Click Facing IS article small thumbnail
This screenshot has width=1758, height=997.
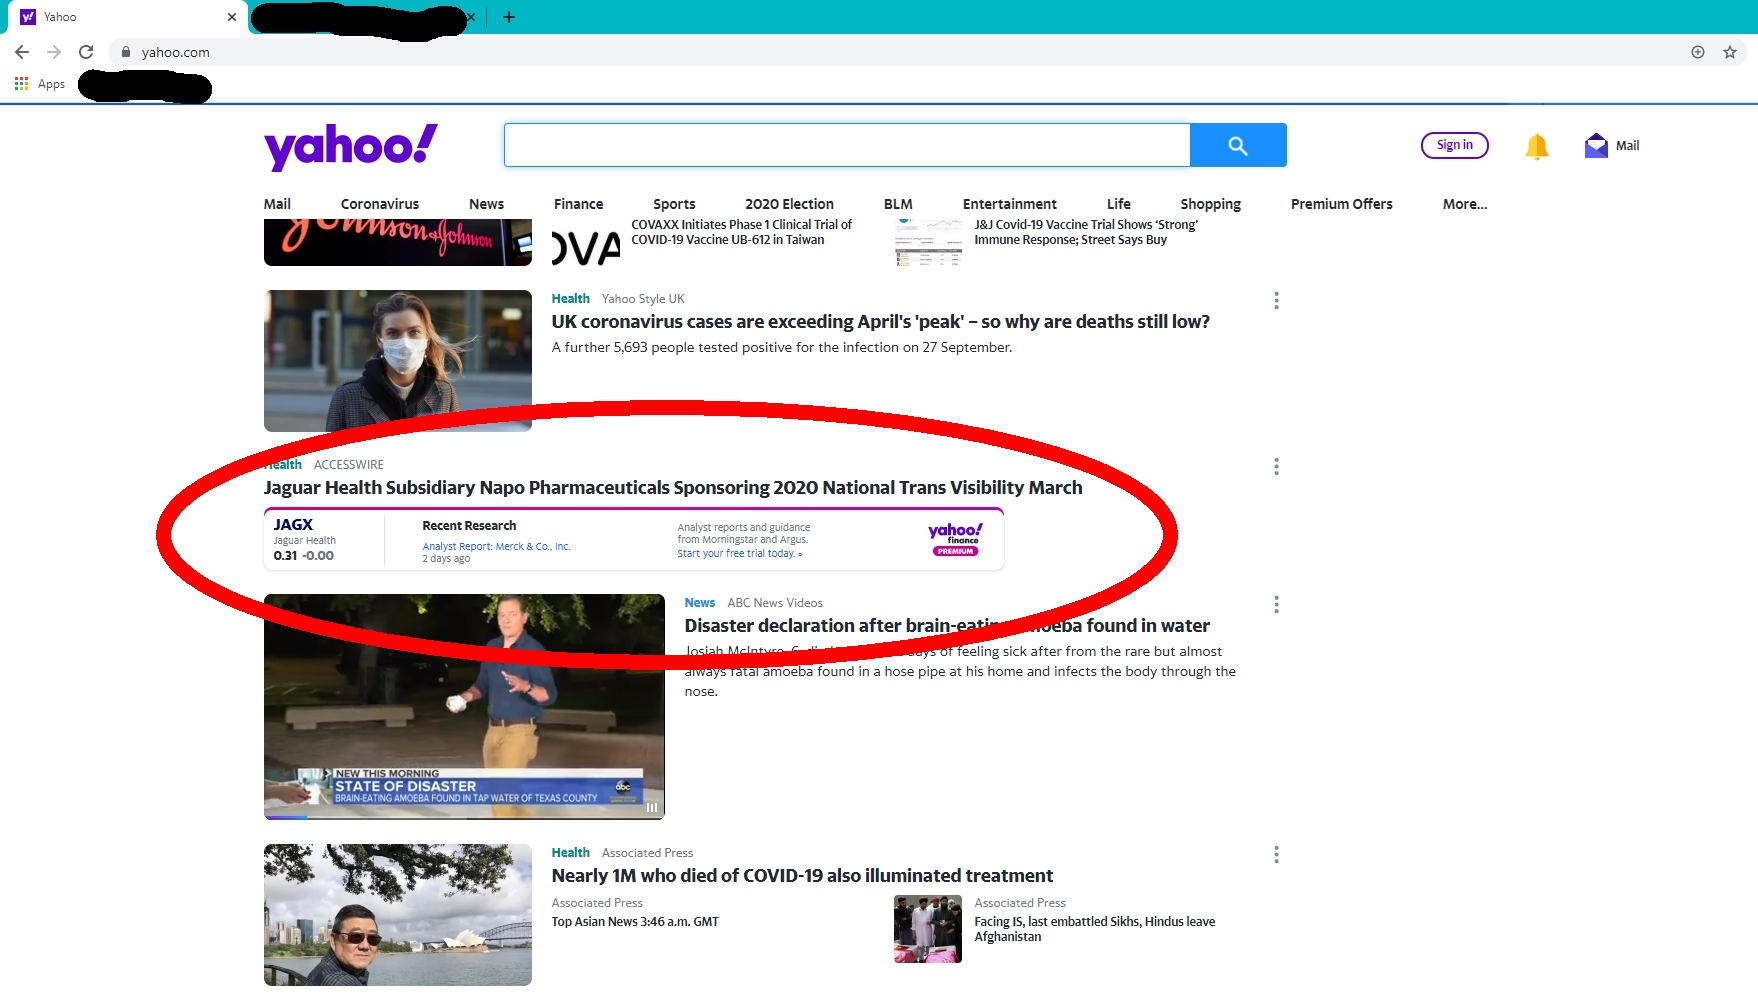click(928, 929)
